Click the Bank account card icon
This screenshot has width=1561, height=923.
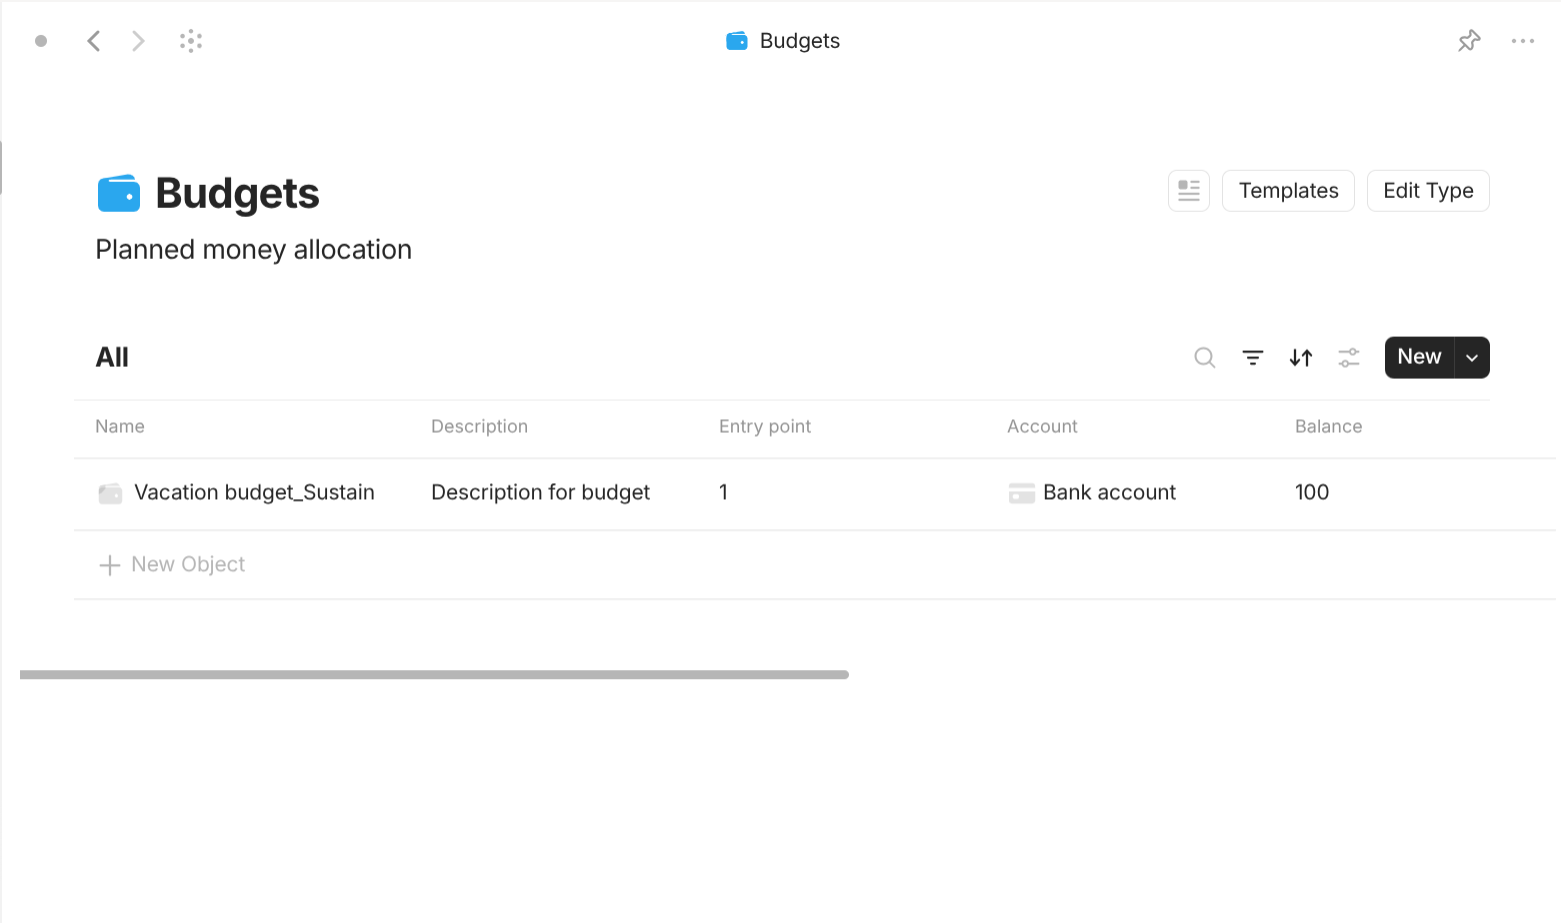[x=1021, y=492]
